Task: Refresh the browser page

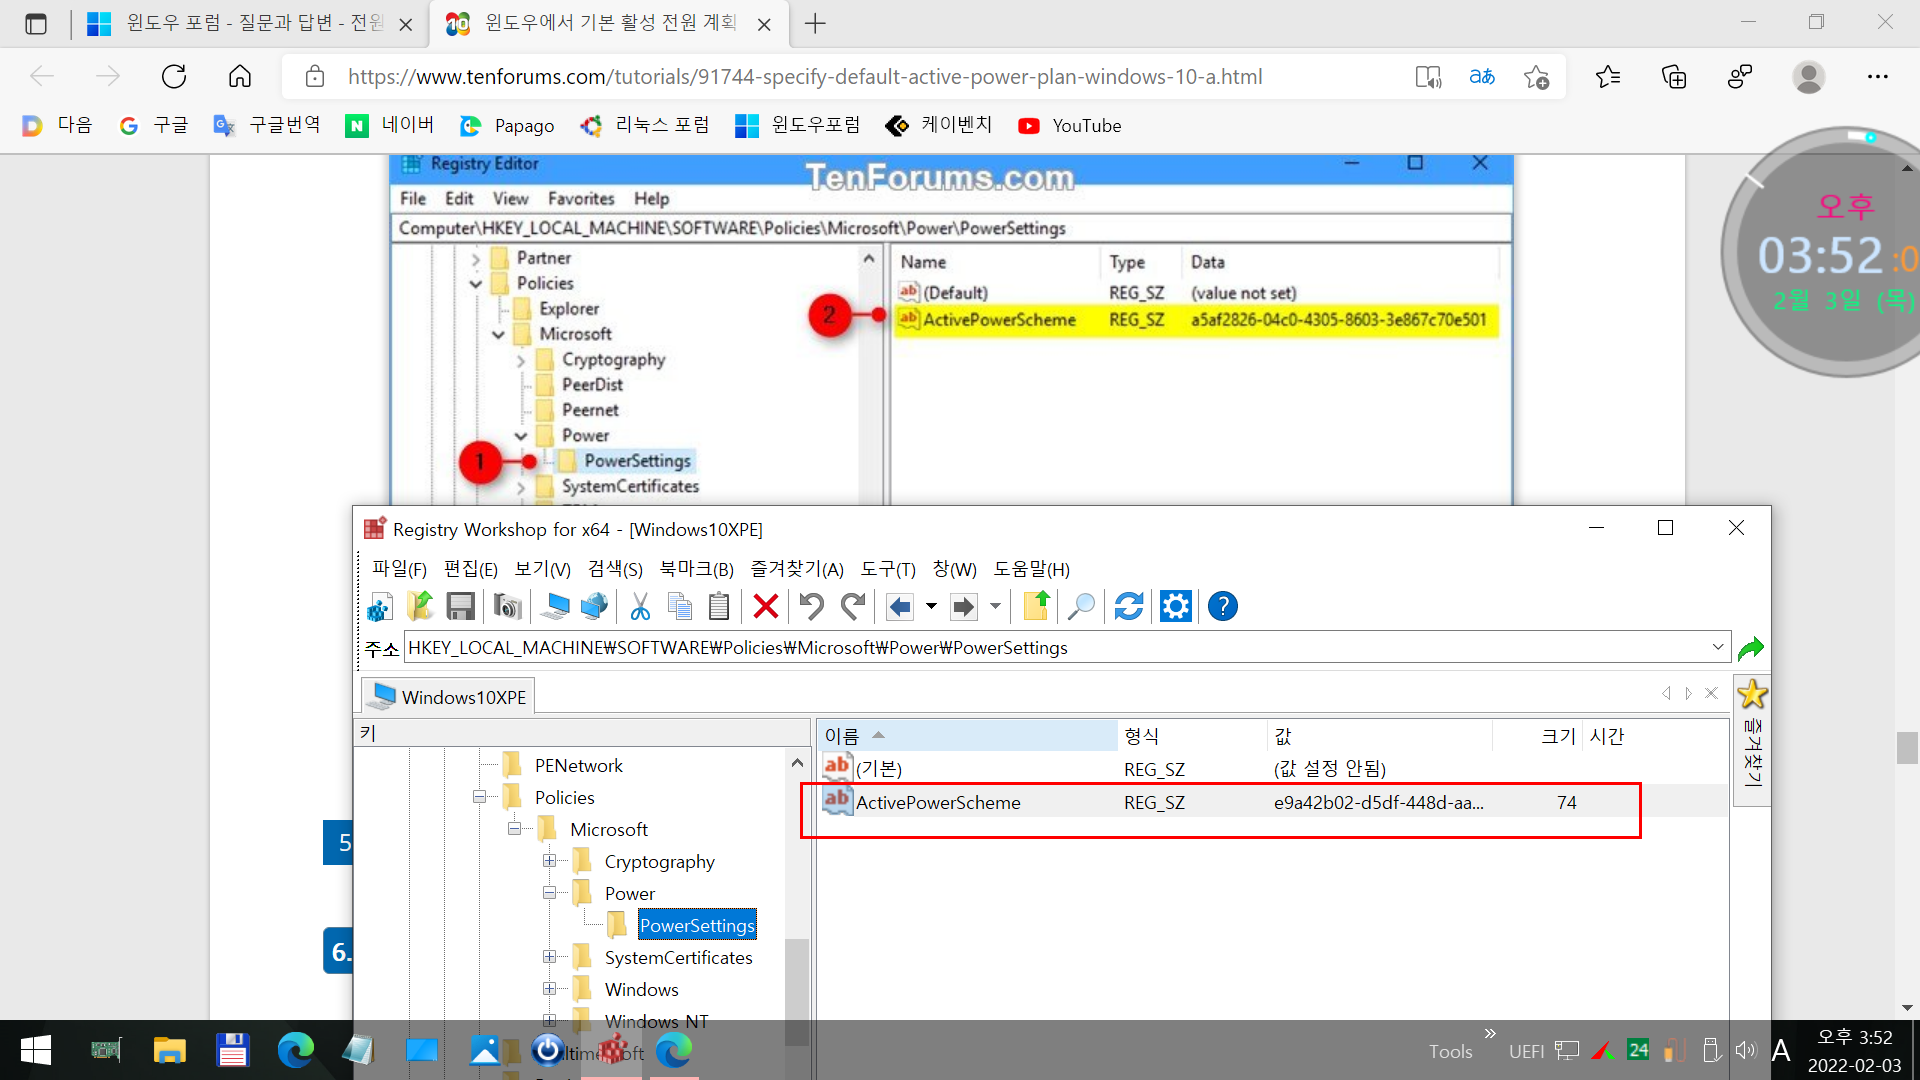Action: pyautogui.click(x=174, y=77)
